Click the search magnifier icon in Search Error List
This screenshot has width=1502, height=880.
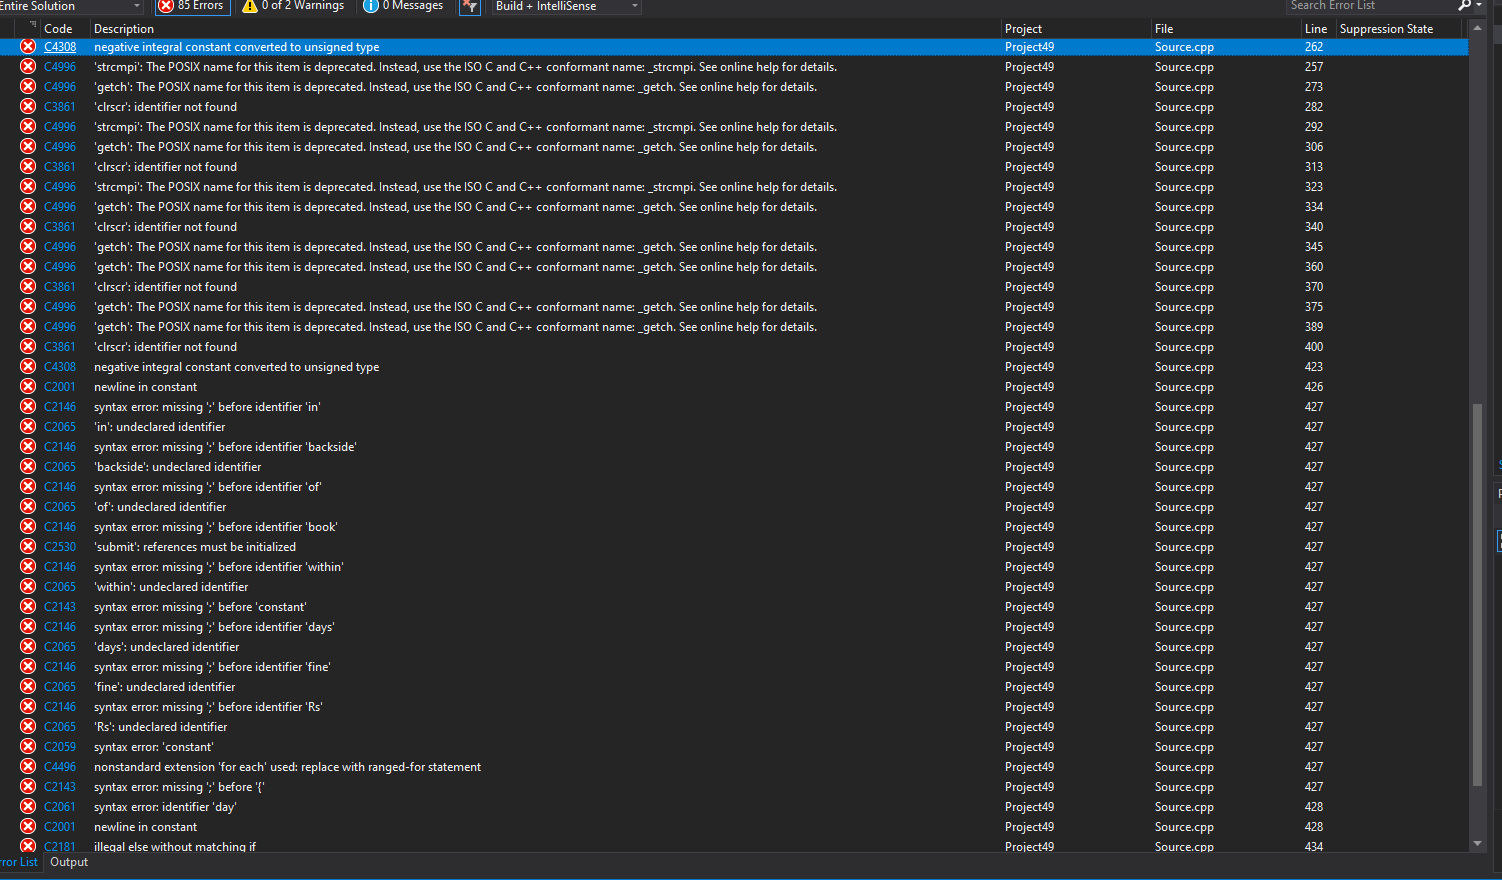(1464, 6)
